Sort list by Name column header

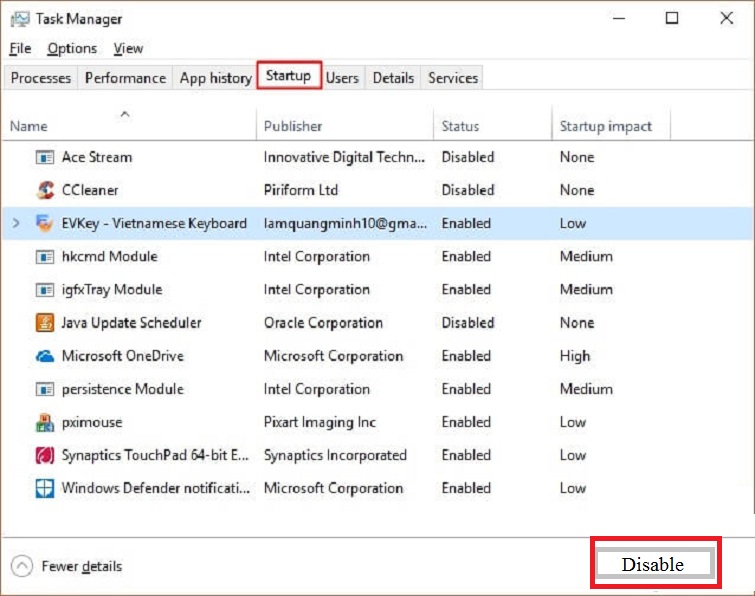(x=29, y=127)
